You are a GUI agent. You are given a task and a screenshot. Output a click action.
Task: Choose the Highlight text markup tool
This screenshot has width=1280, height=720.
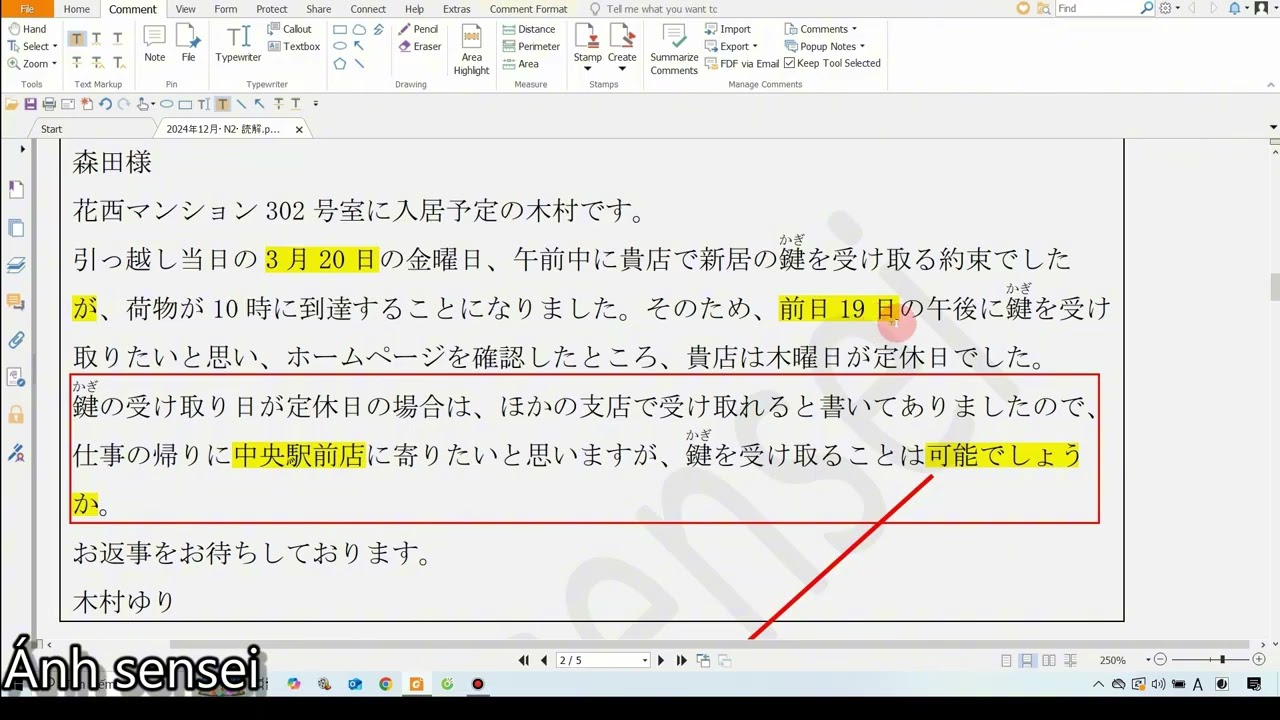[76, 39]
